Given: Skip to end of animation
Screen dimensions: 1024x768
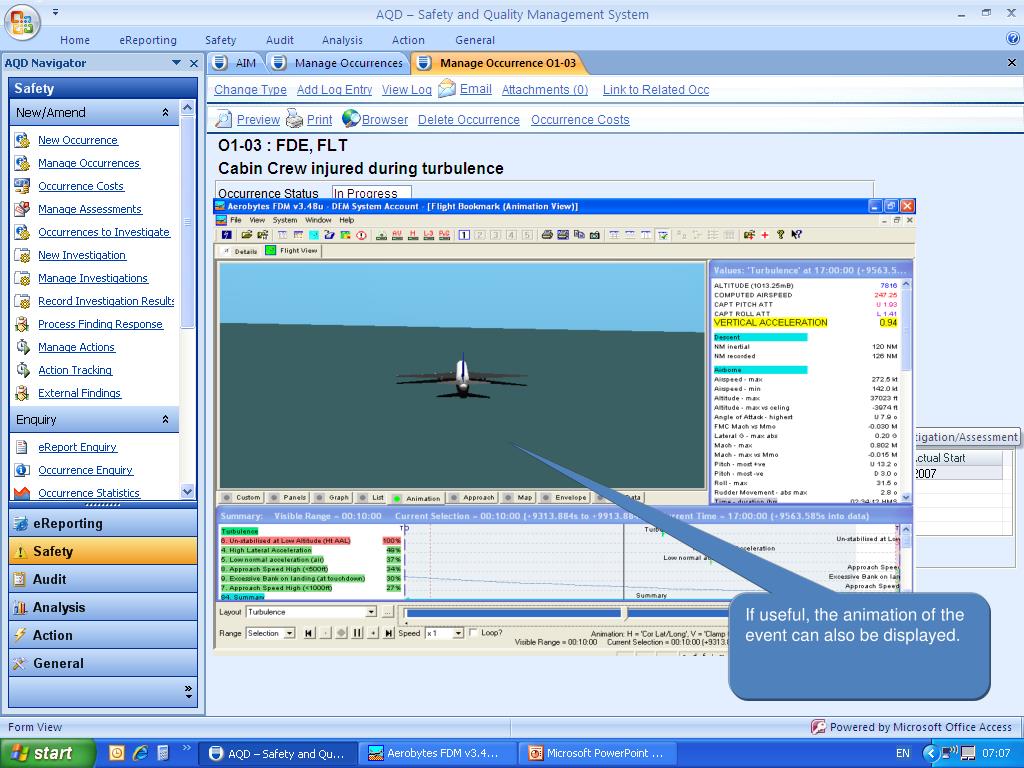Looking at the screenshot, I should [389, 633].
